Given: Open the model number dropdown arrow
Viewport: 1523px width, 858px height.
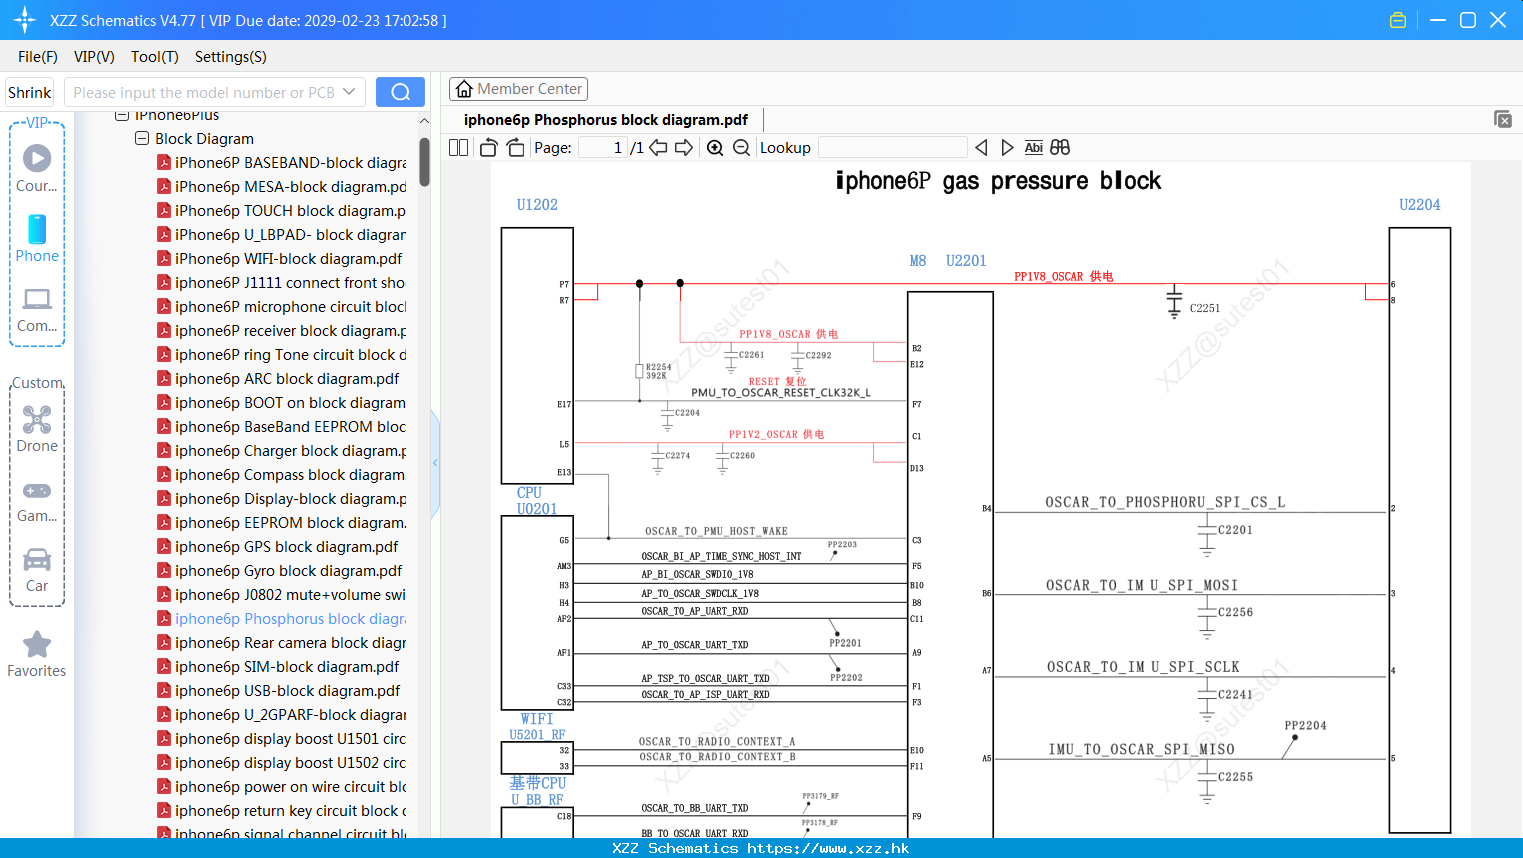Looking at the screenshot, I should tap(349, 92).
